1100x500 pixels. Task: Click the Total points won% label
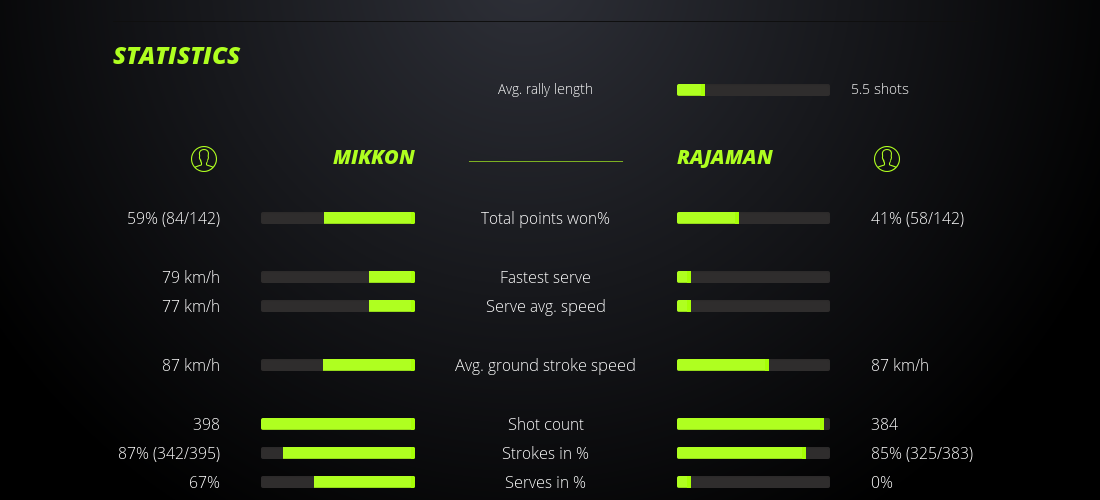(545, 218)
